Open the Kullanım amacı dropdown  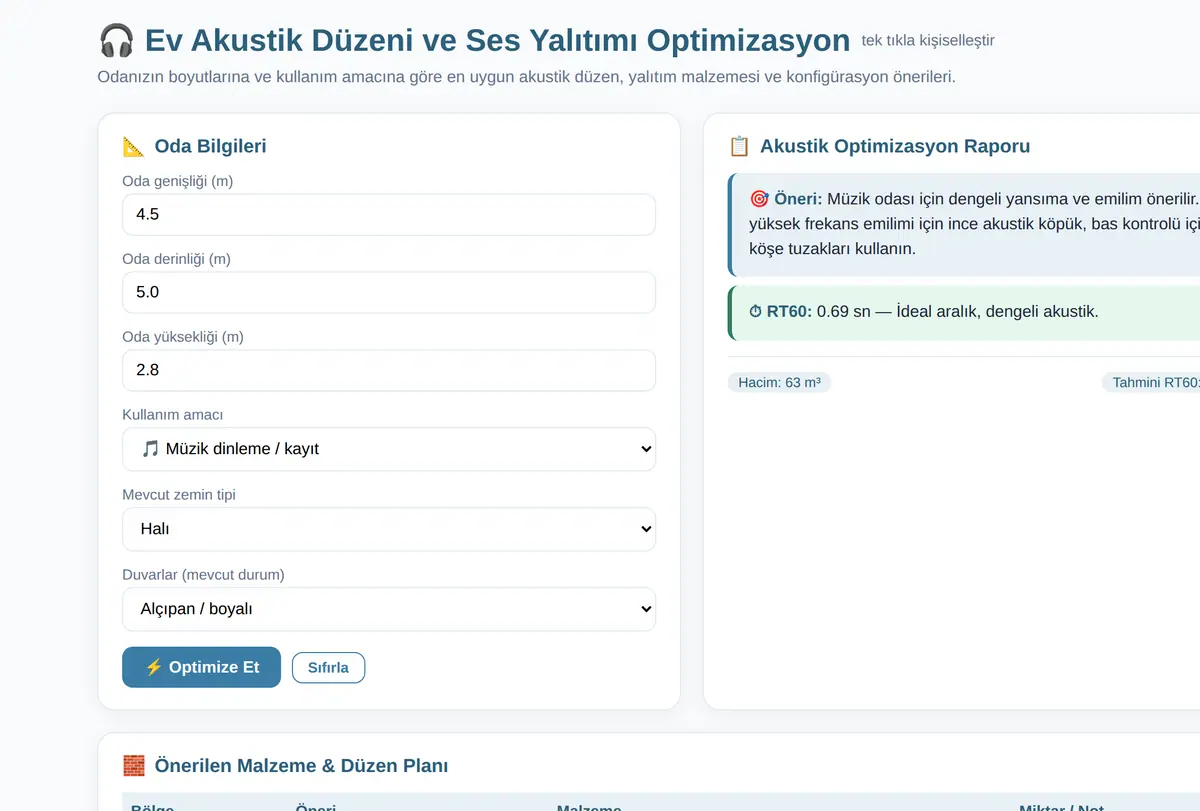(389, 449)
